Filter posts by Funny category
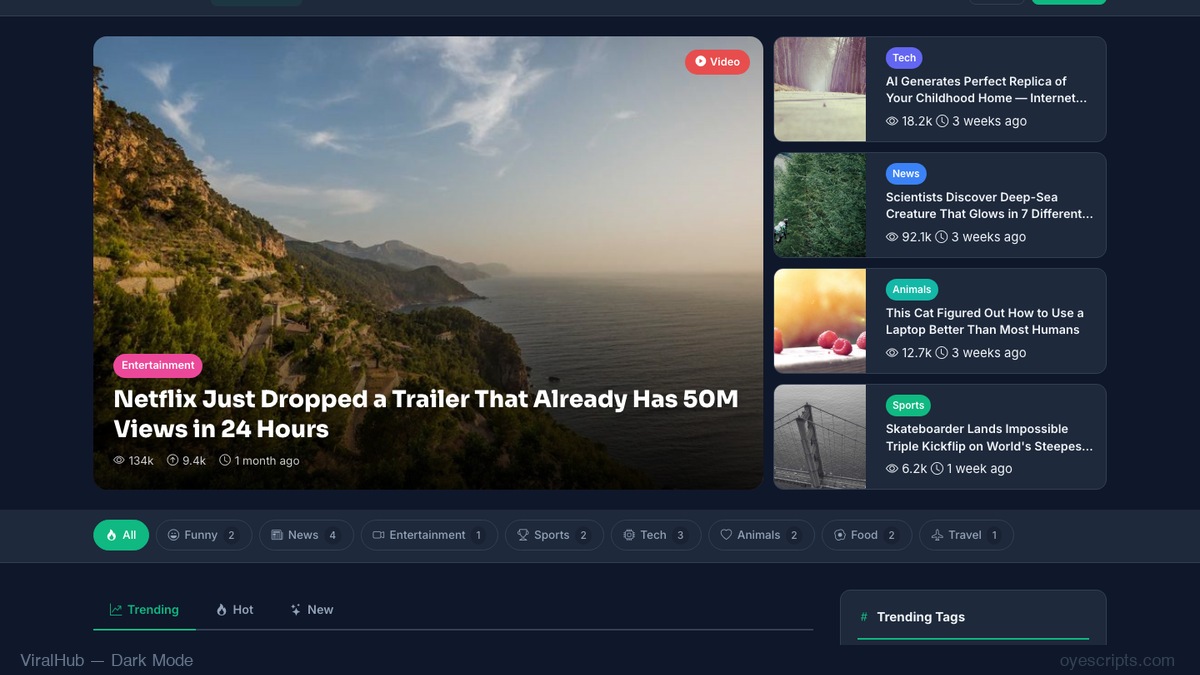The width and height of the screenshot is (1200, 675). 204,535
